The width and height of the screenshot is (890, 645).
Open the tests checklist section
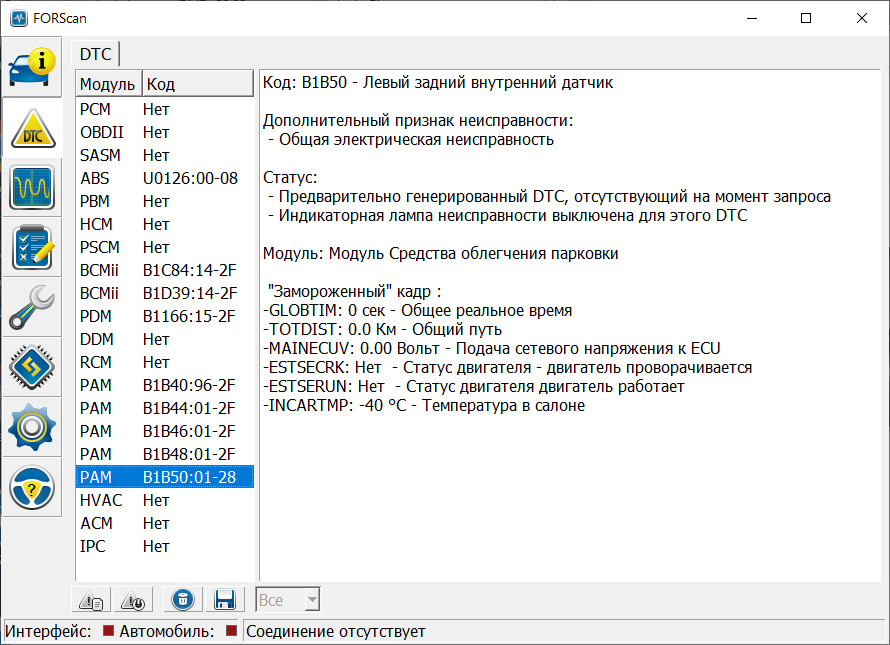[x=32, y=248]
